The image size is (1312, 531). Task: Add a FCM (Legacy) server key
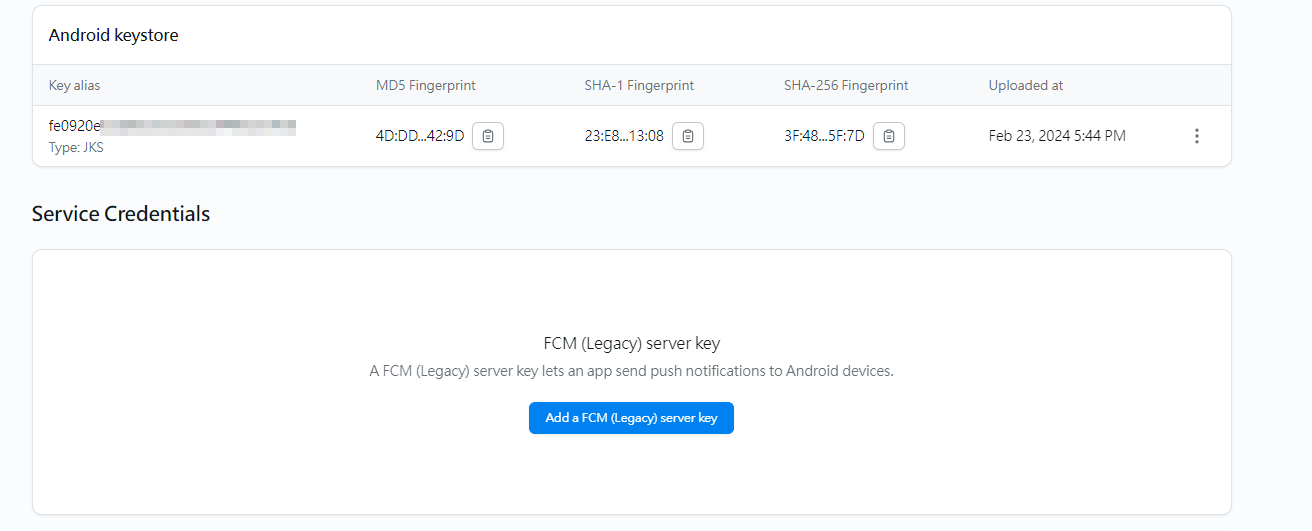[631, 418]
